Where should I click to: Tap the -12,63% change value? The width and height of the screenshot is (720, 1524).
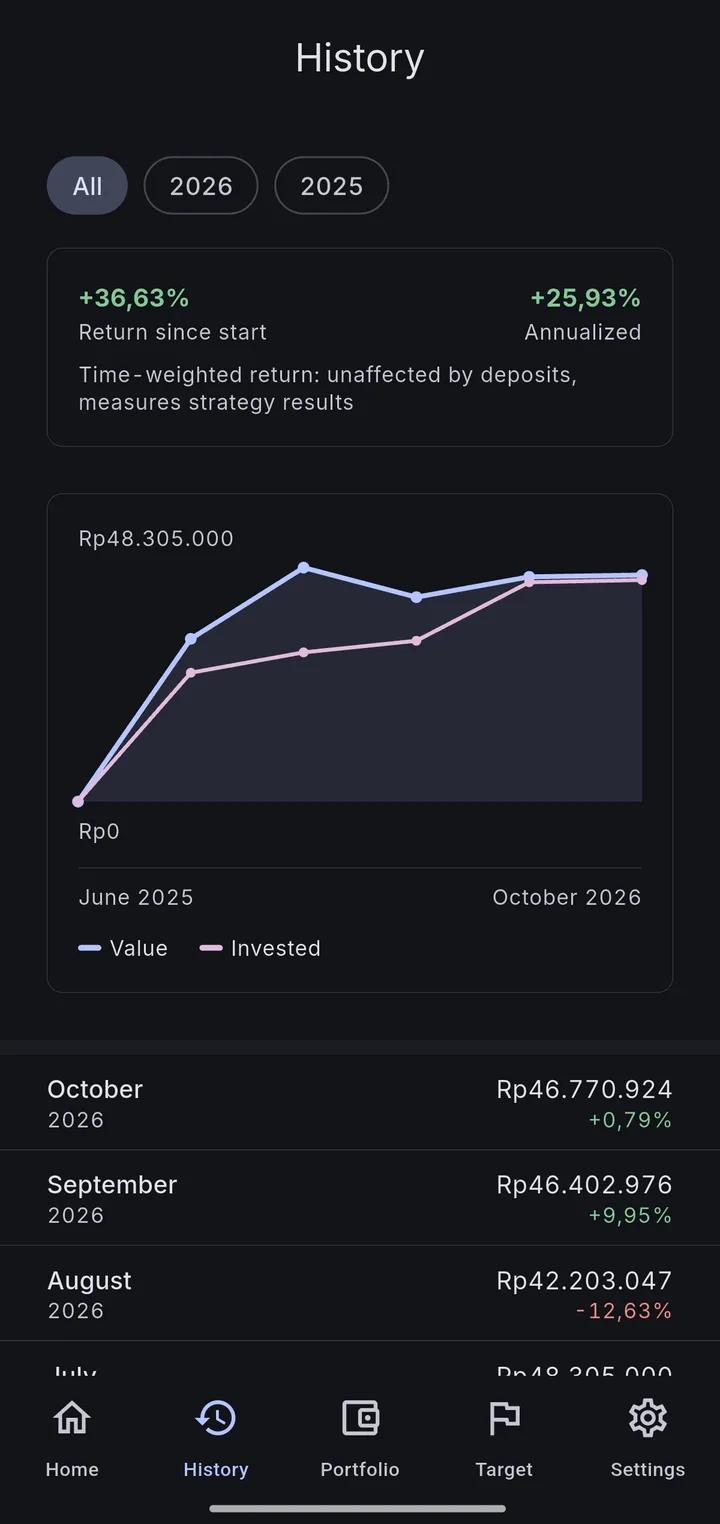pos(624,1311)
